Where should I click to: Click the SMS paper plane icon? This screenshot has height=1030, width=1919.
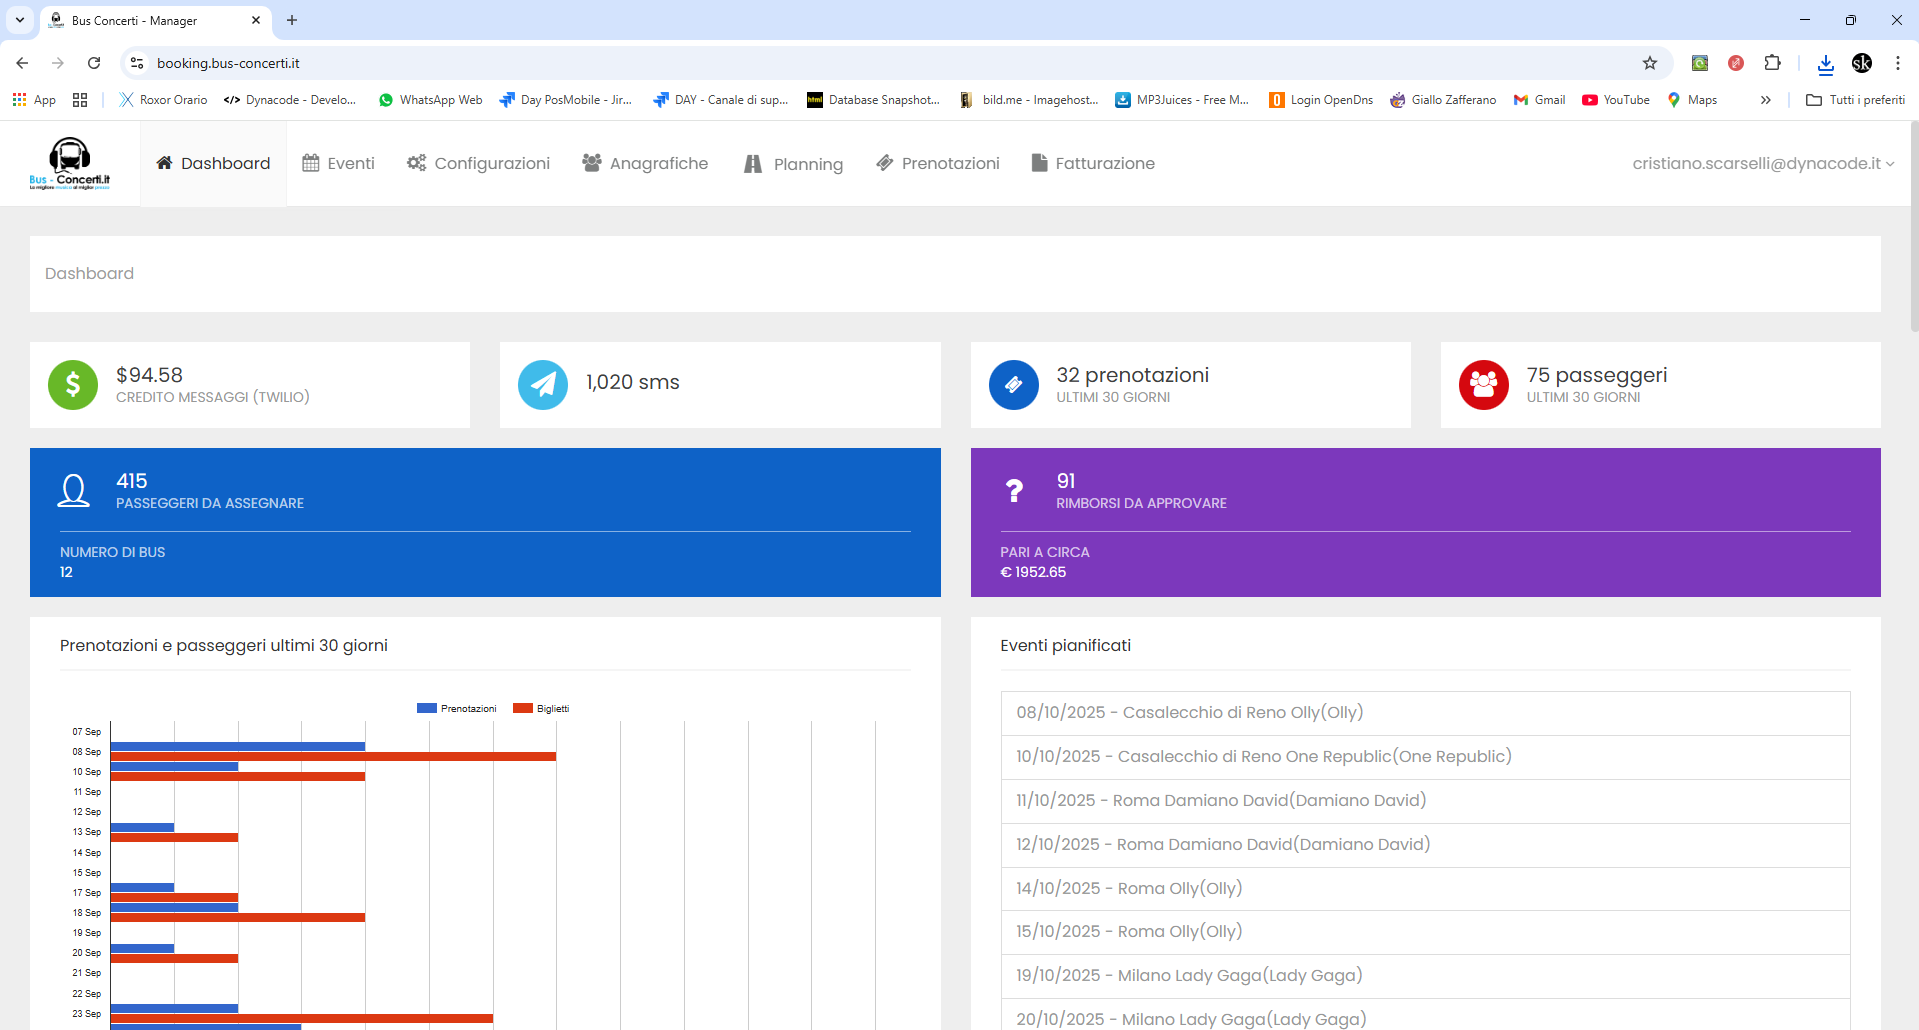click(543, 385)
